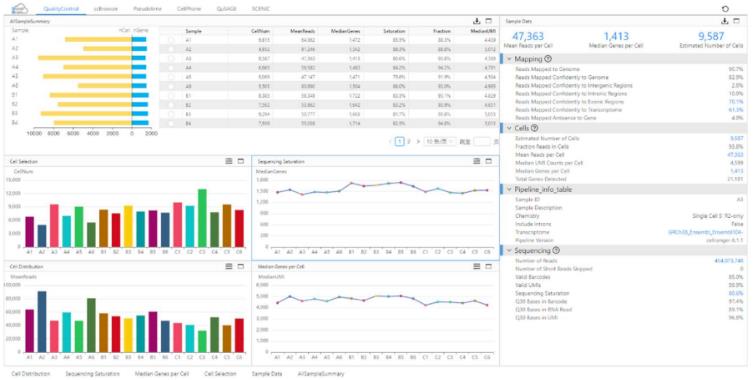Screen dimensions: 754x380
Task: Go to page 2 of the table
Action: coord(409,141)
